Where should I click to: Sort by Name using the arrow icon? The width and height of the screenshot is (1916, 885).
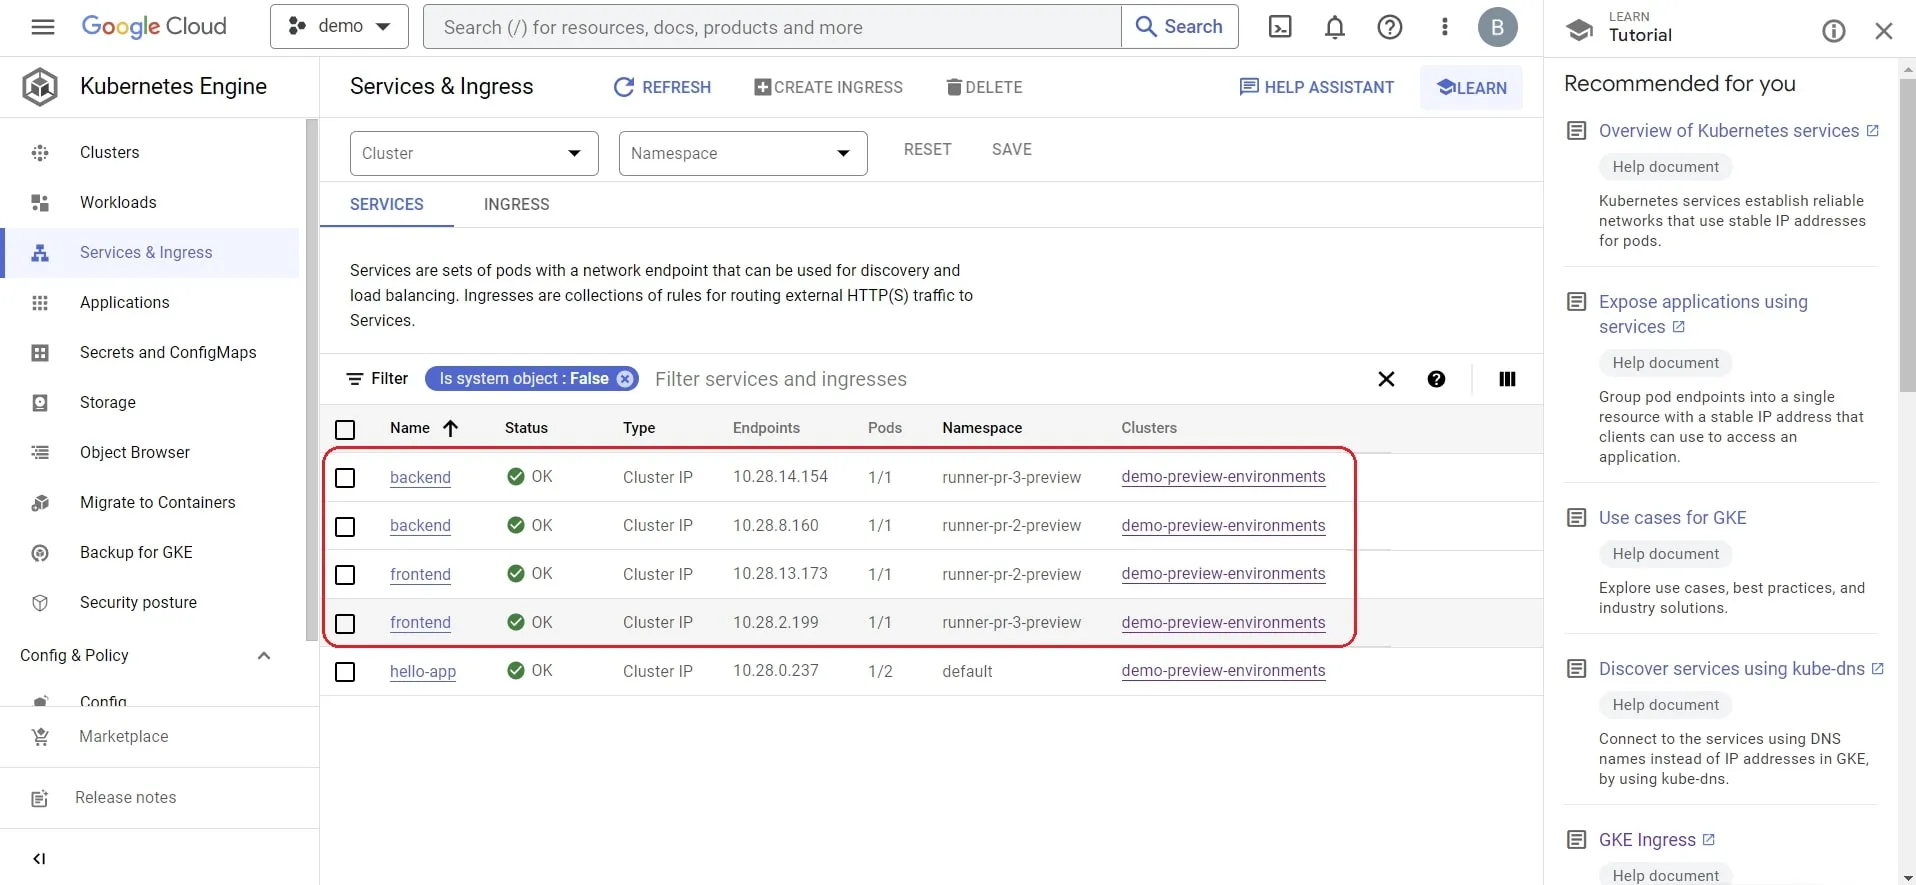coord(451,428)
